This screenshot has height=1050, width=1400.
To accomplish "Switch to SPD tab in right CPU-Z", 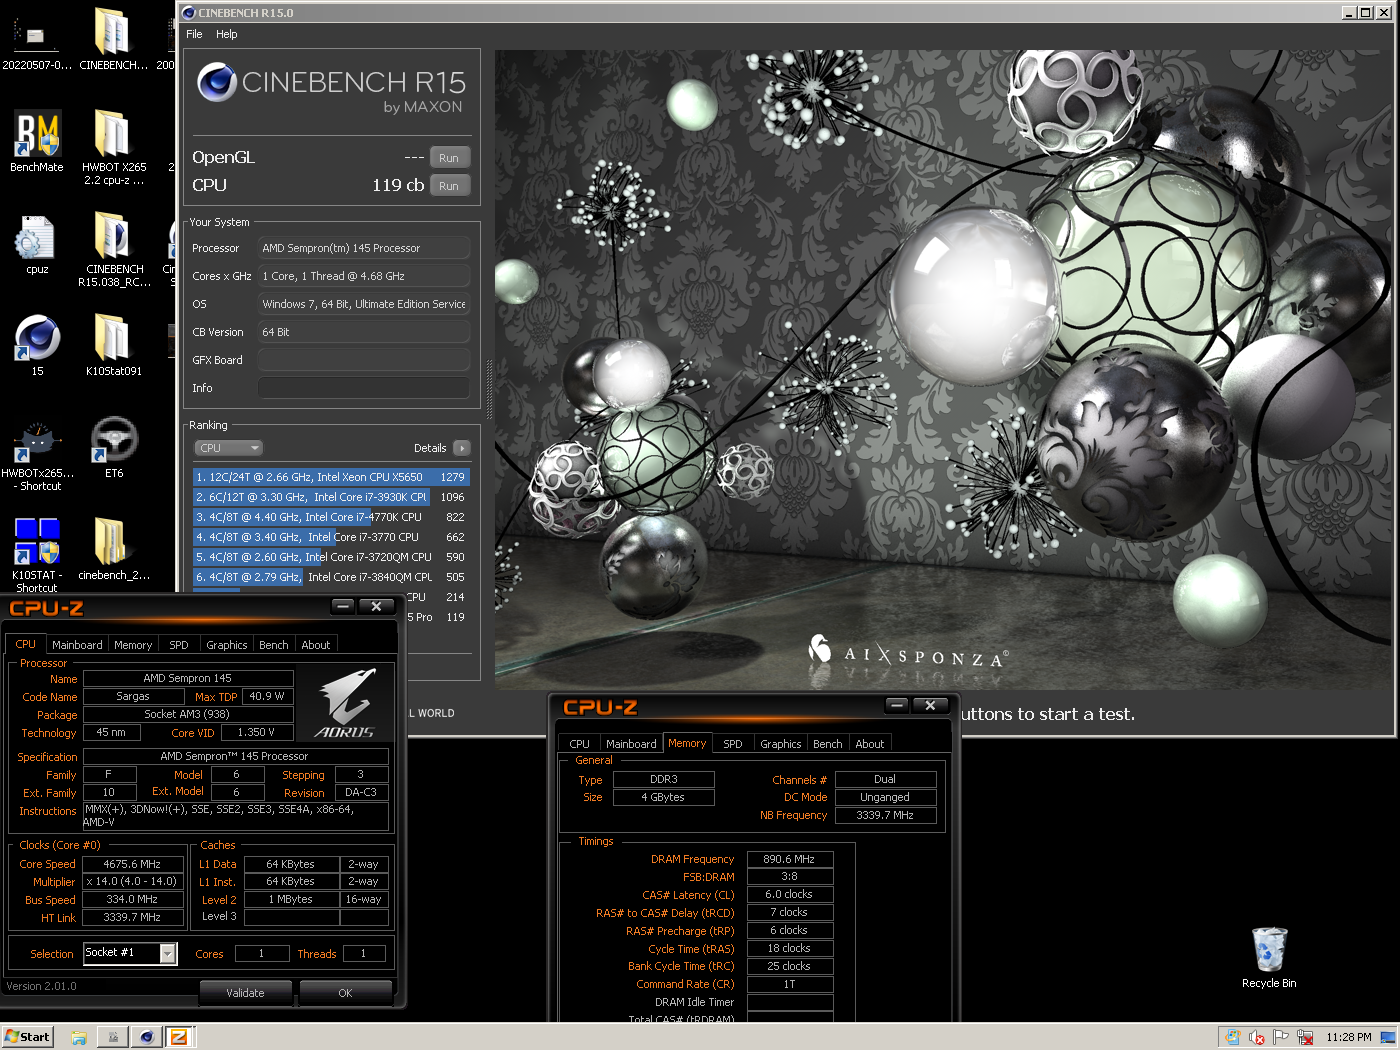I will [x=733, y=744].
